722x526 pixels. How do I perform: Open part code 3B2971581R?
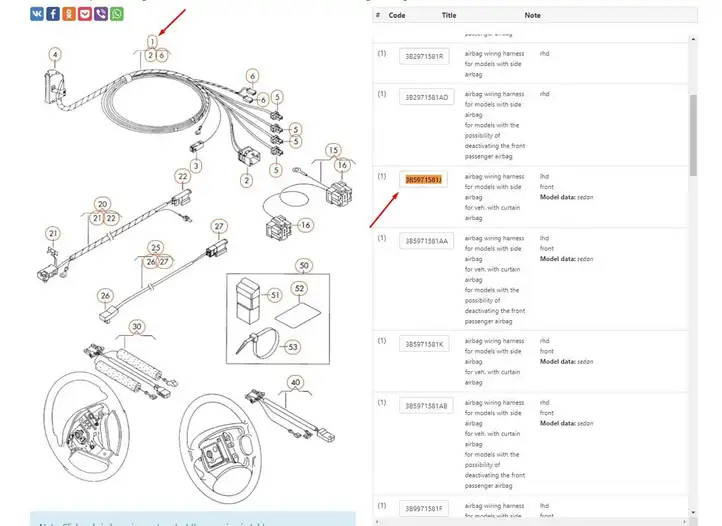coord(425,57)
